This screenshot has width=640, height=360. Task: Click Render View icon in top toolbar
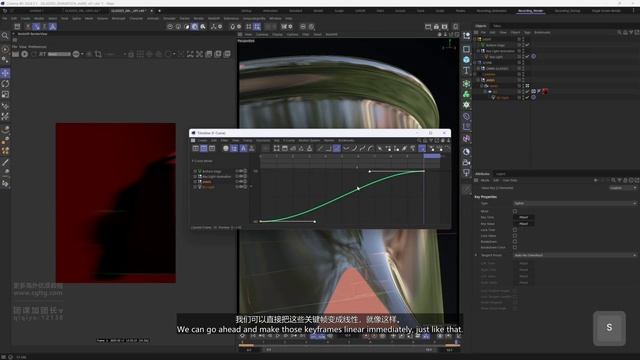pos(428,27)
